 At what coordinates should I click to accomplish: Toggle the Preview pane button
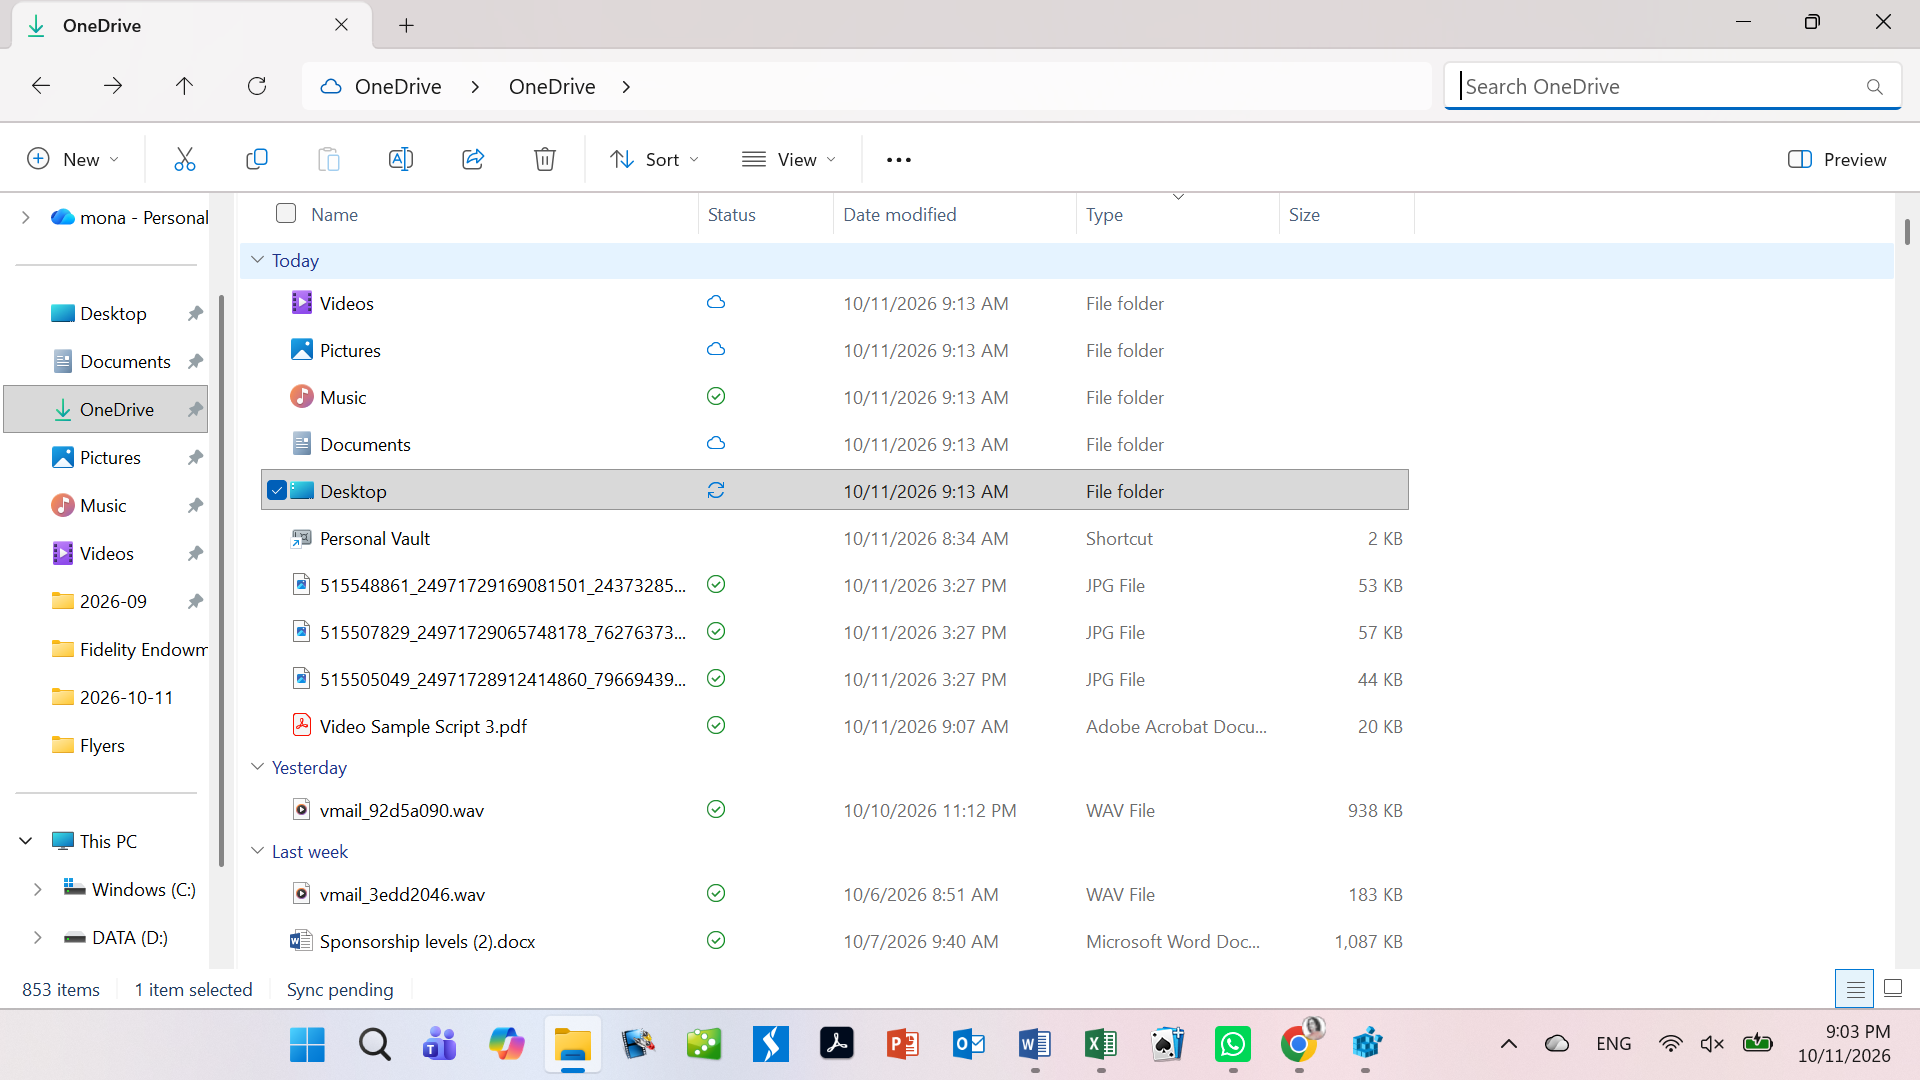click(x=1838, y=159)
